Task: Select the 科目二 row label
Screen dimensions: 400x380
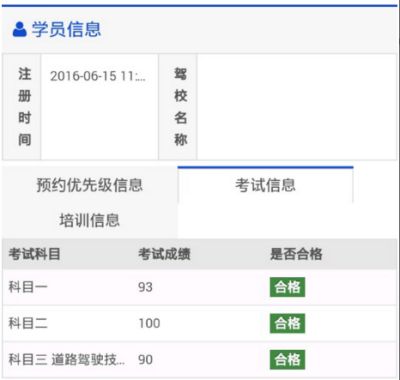Action: [28, 323]
